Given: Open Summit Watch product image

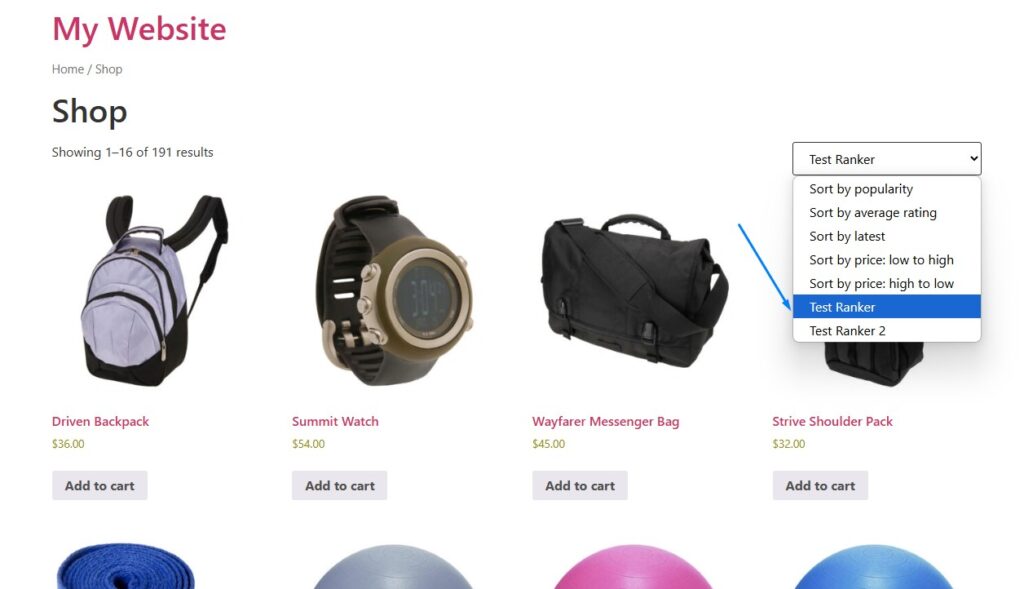Looking at the screenshot, I should pos(394,291).
